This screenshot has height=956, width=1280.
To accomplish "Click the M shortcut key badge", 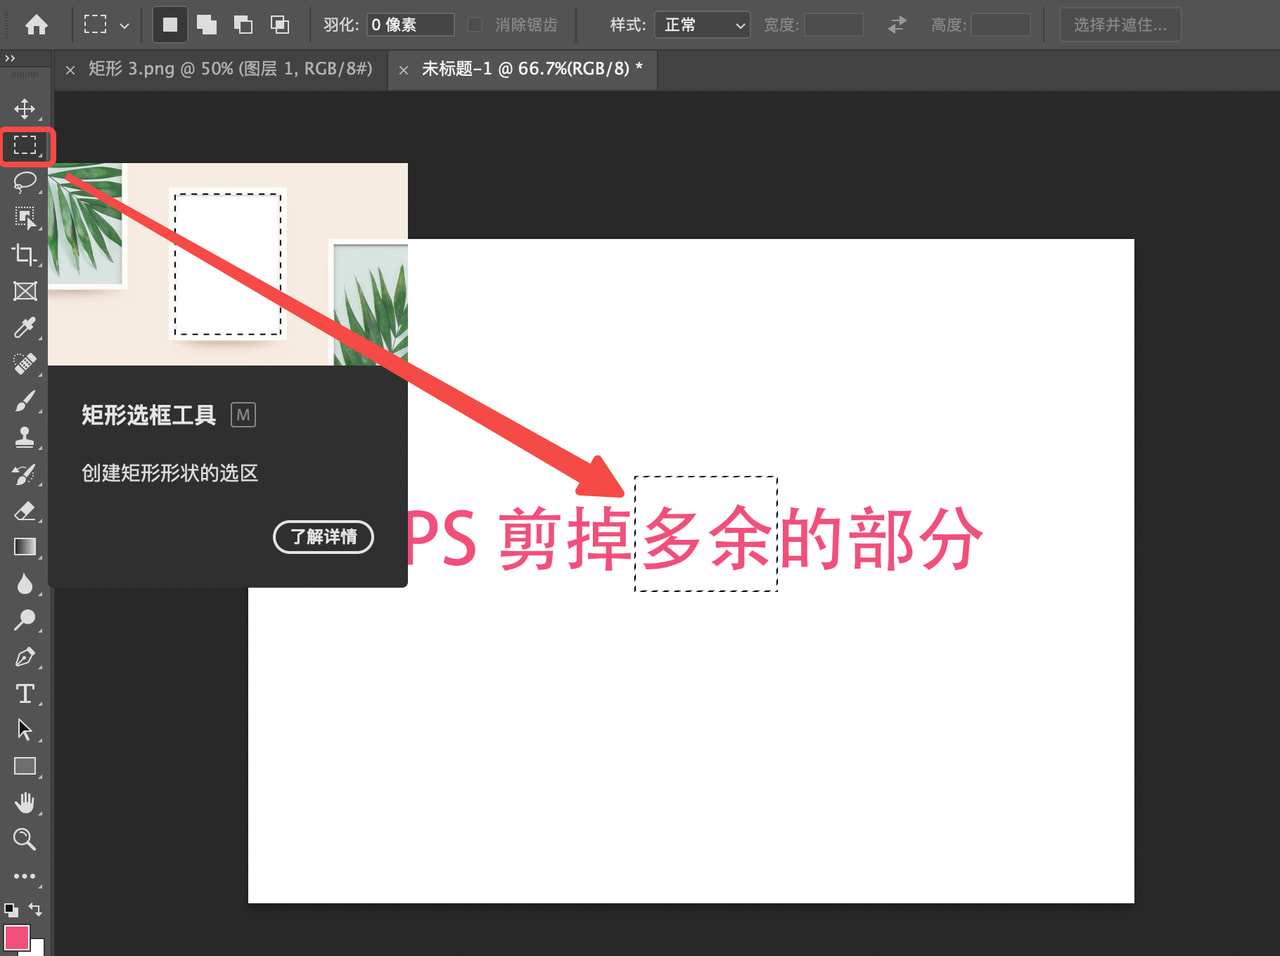I will click(x=243, y=415).
